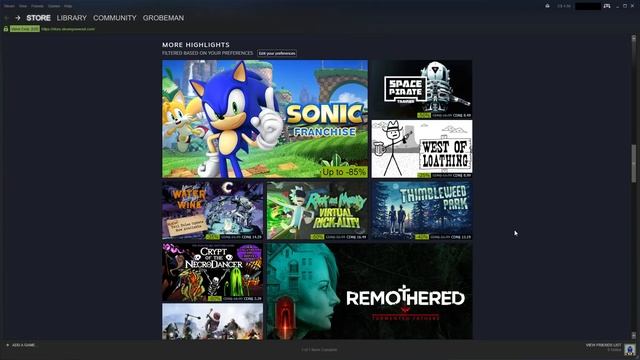Click the Rick and Morty price label
Image resolution: width=640 pixels, height=360 pixels.
(x=339, y=237)
